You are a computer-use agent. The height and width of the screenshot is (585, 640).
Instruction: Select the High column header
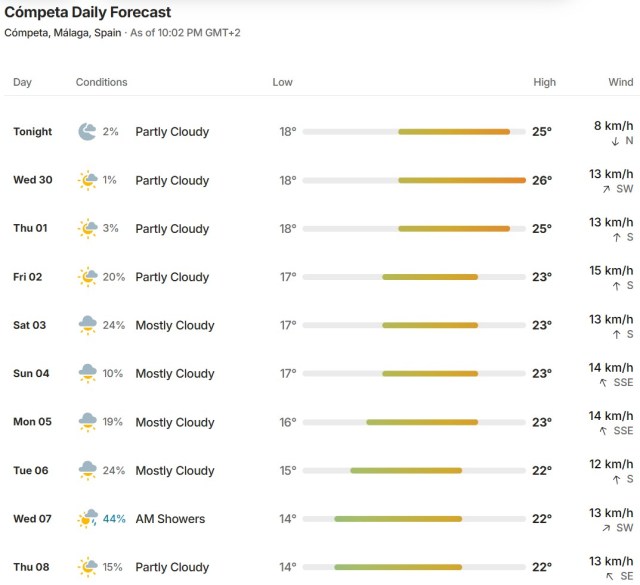coord(544,82)
